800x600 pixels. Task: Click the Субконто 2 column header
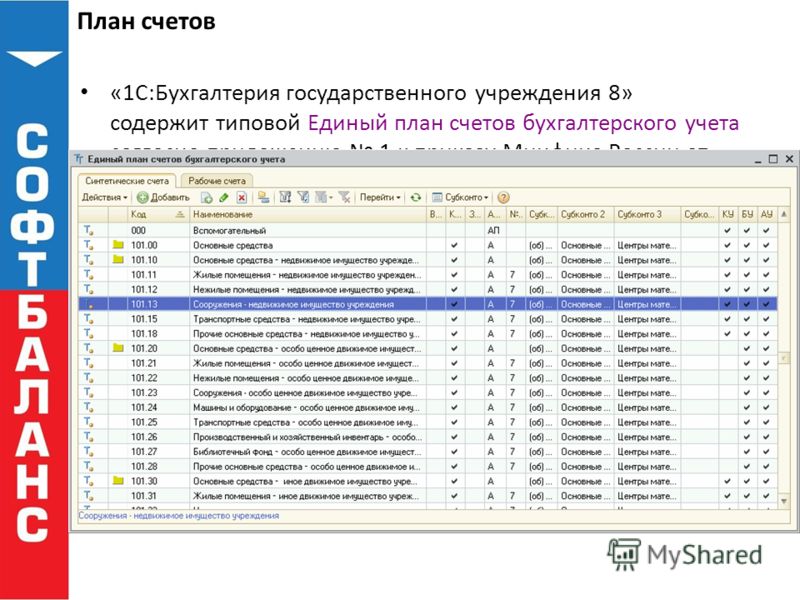tap(585, 215)
